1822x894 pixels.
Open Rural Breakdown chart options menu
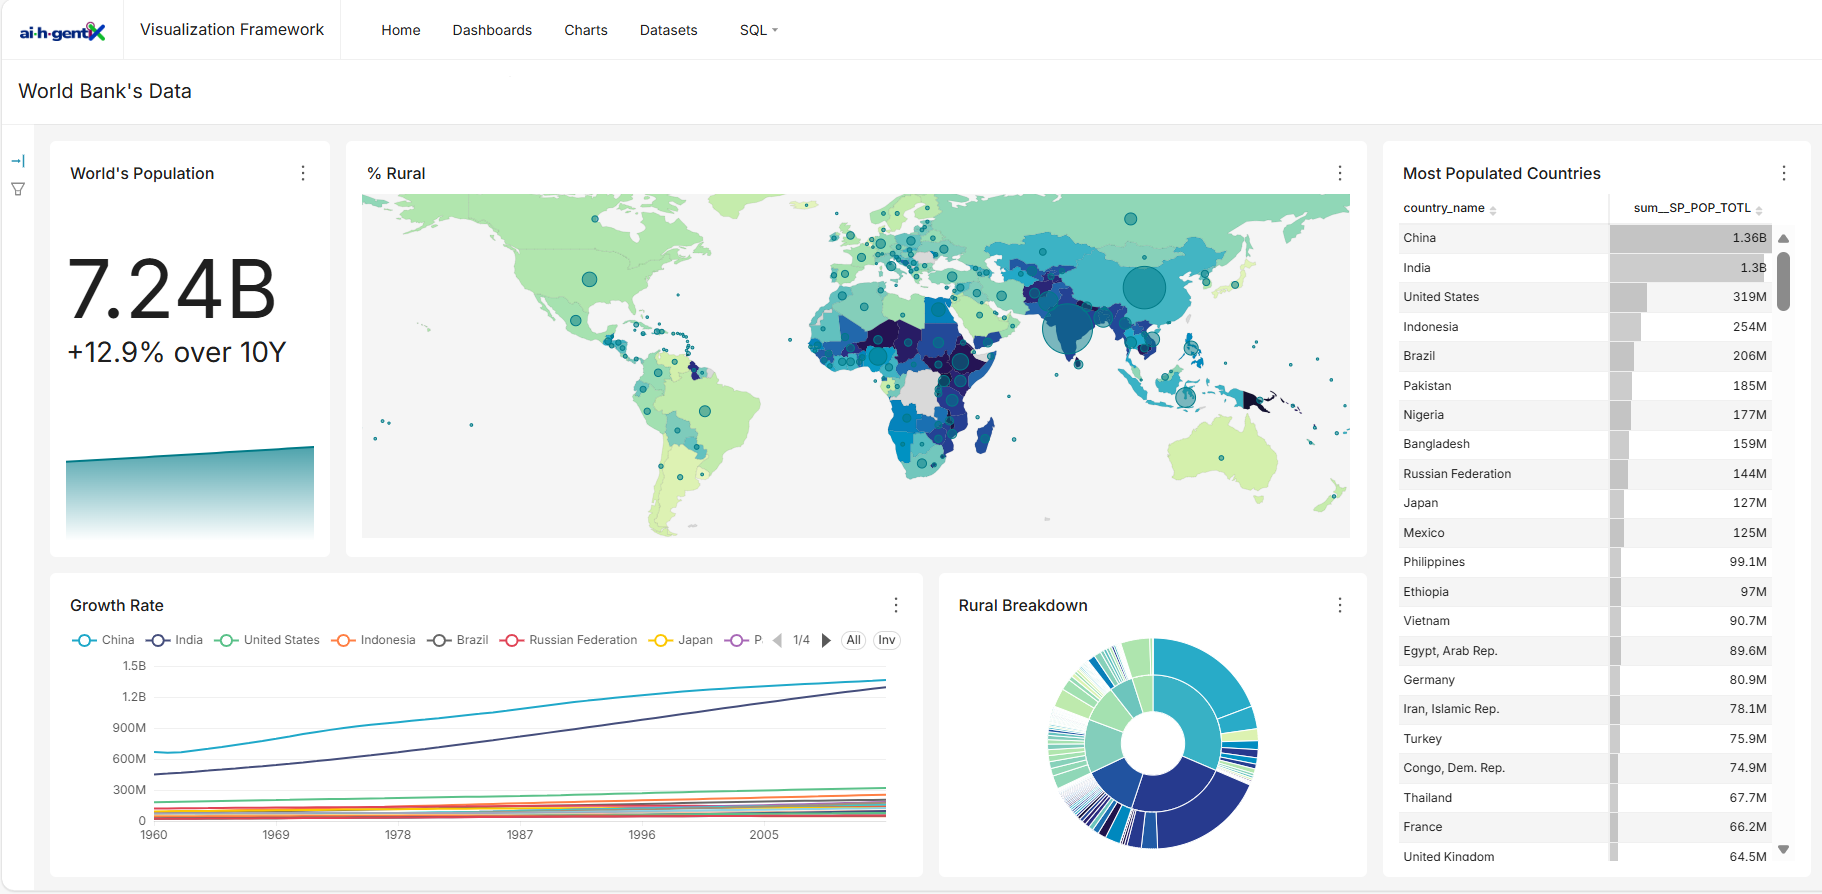click(1340, 605)
